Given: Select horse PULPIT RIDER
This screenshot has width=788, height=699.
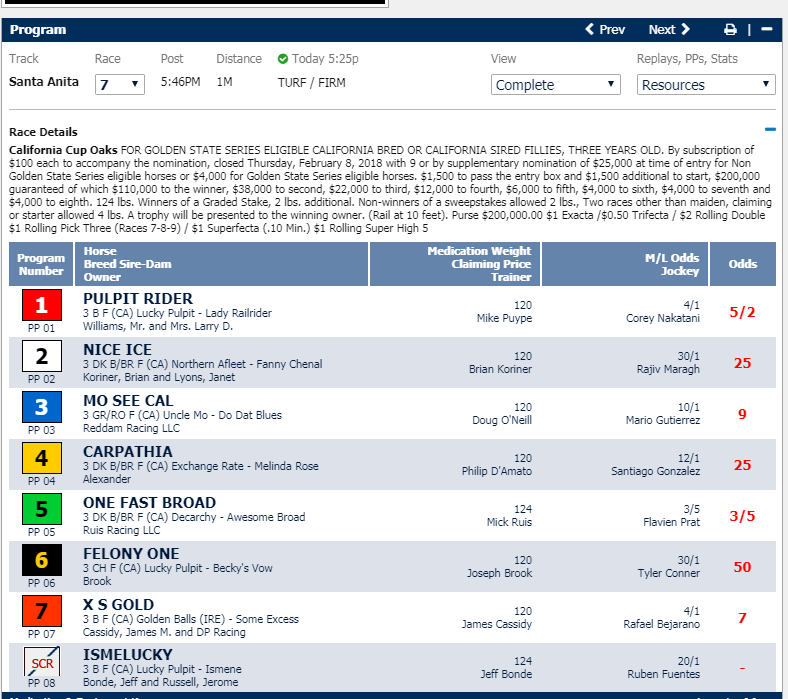Looking at the screenshot, I should tap(138, 298).
